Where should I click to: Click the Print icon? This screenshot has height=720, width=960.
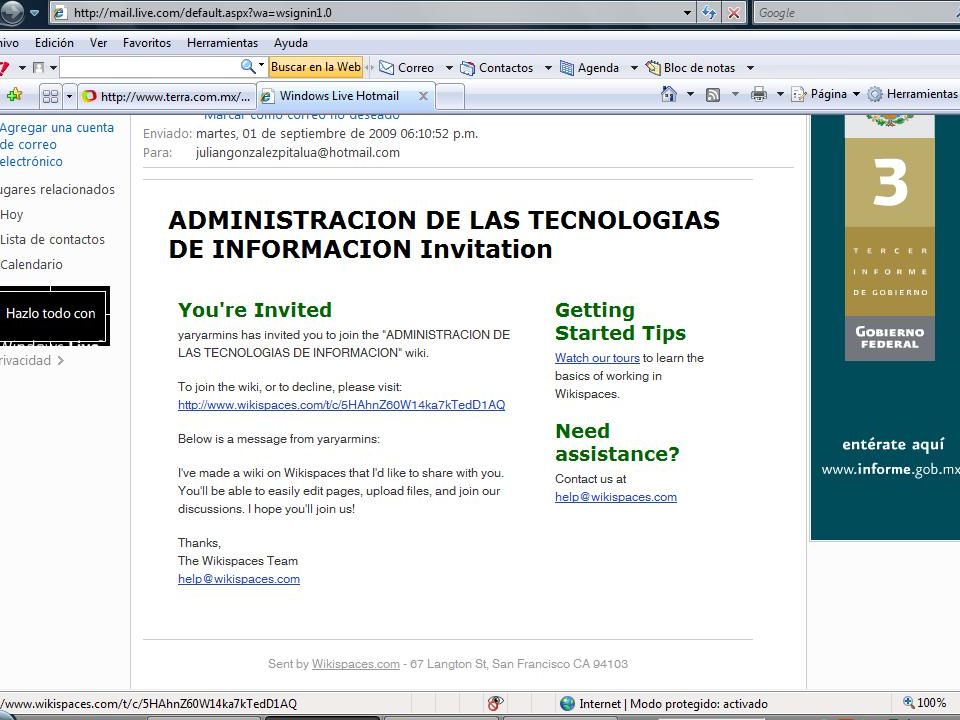tap(759, 94)
